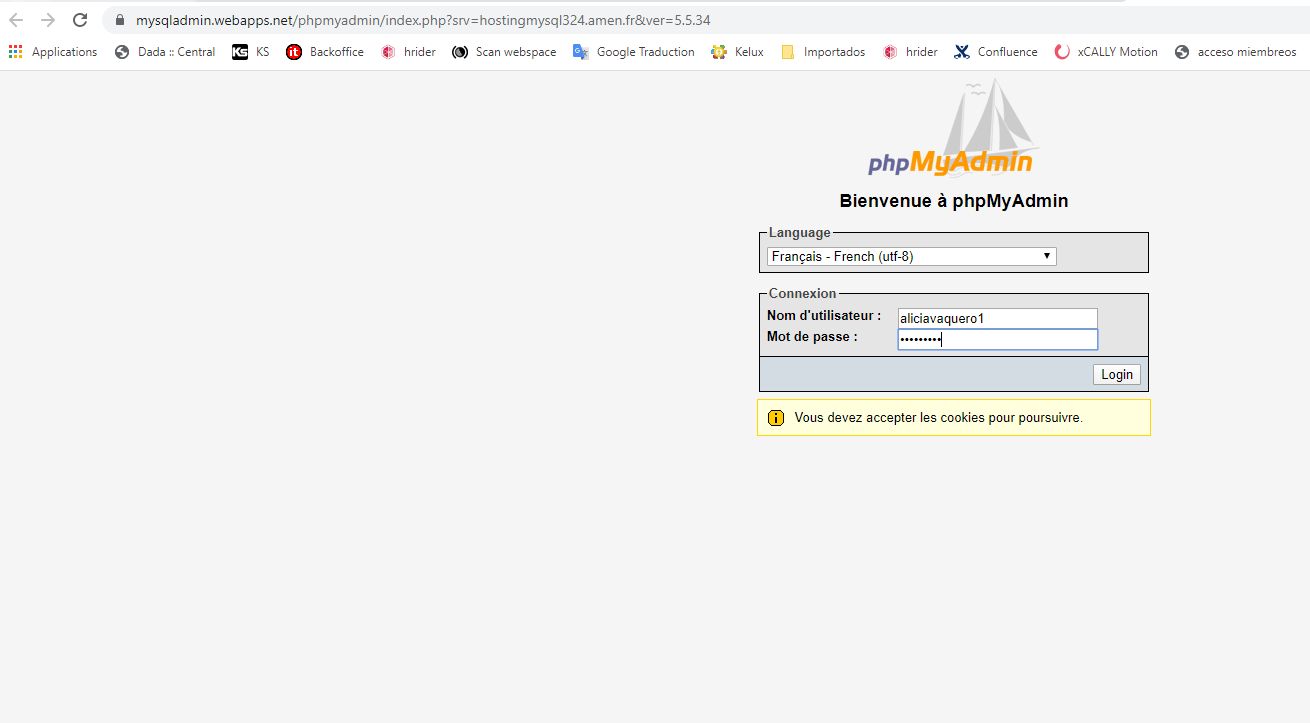Open the Backoffice bookmark

[x=325, y=52]
